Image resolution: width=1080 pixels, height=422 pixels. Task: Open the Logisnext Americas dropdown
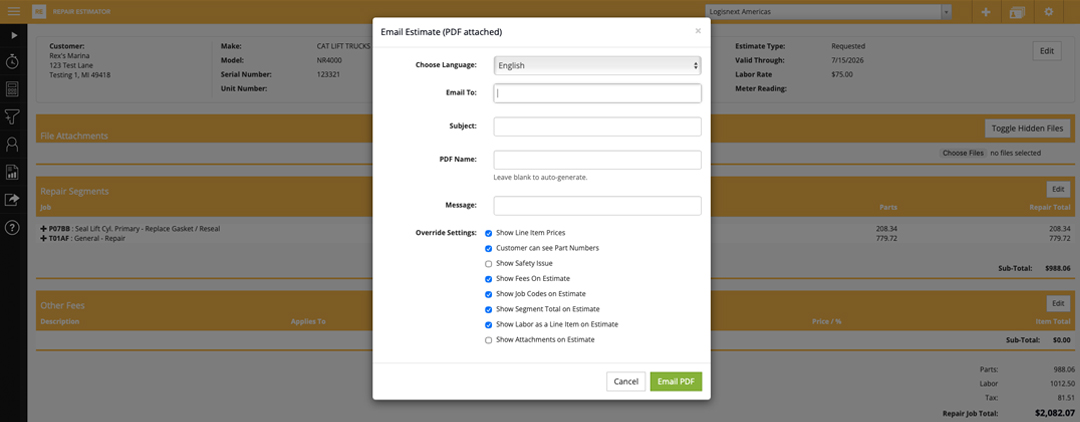(x=828, y=12)
